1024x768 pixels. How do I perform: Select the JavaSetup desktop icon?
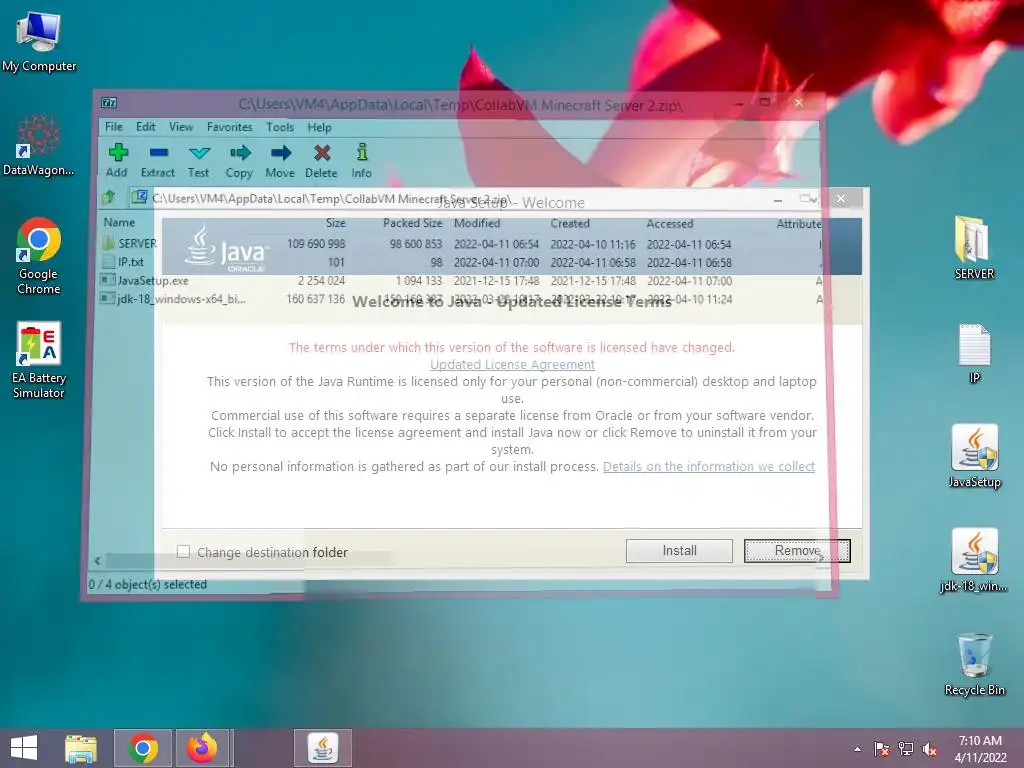pyautogui.click(x=974, y=456)
